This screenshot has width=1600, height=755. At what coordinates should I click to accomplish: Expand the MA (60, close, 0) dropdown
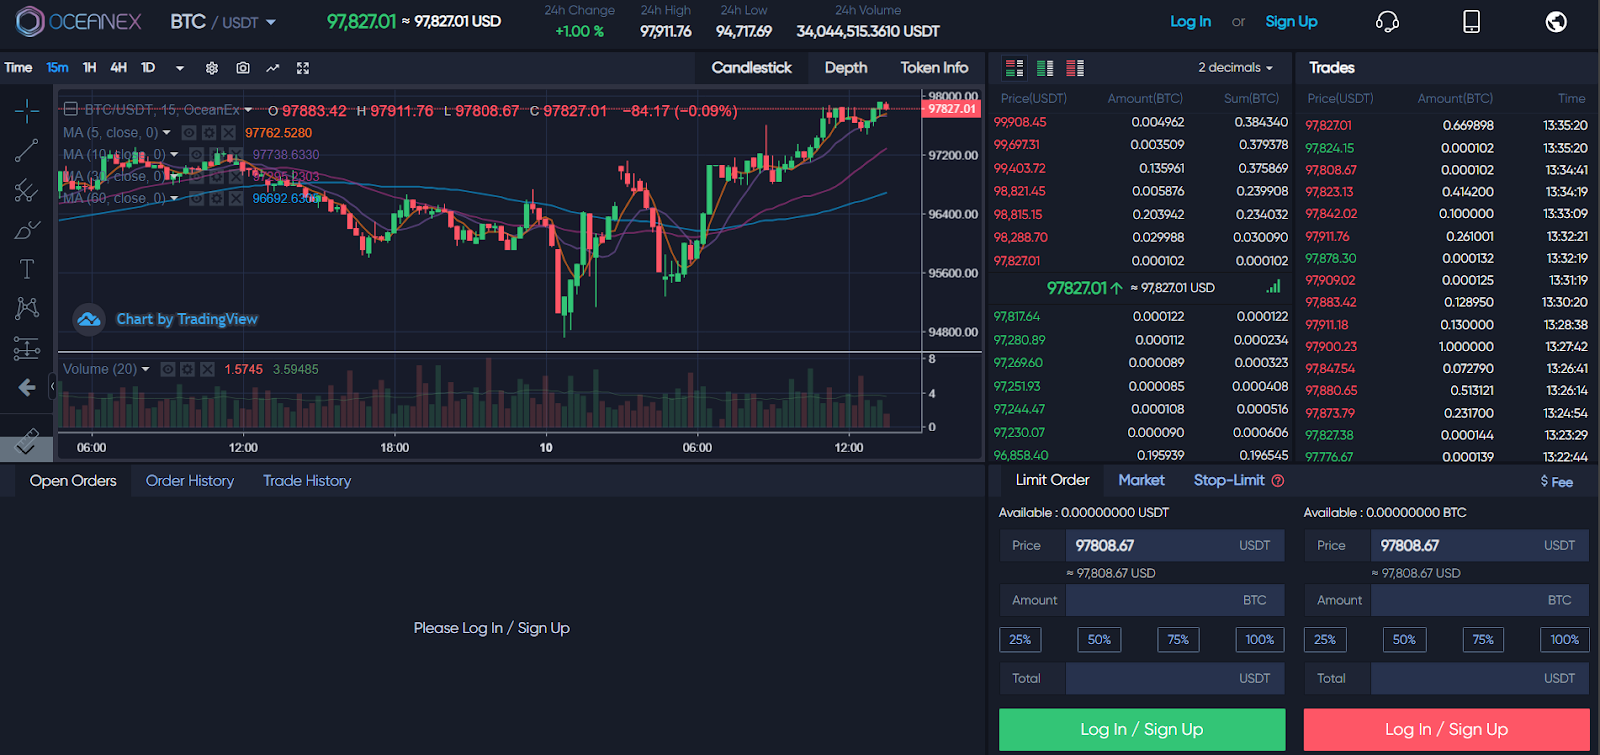pos(174,198)
